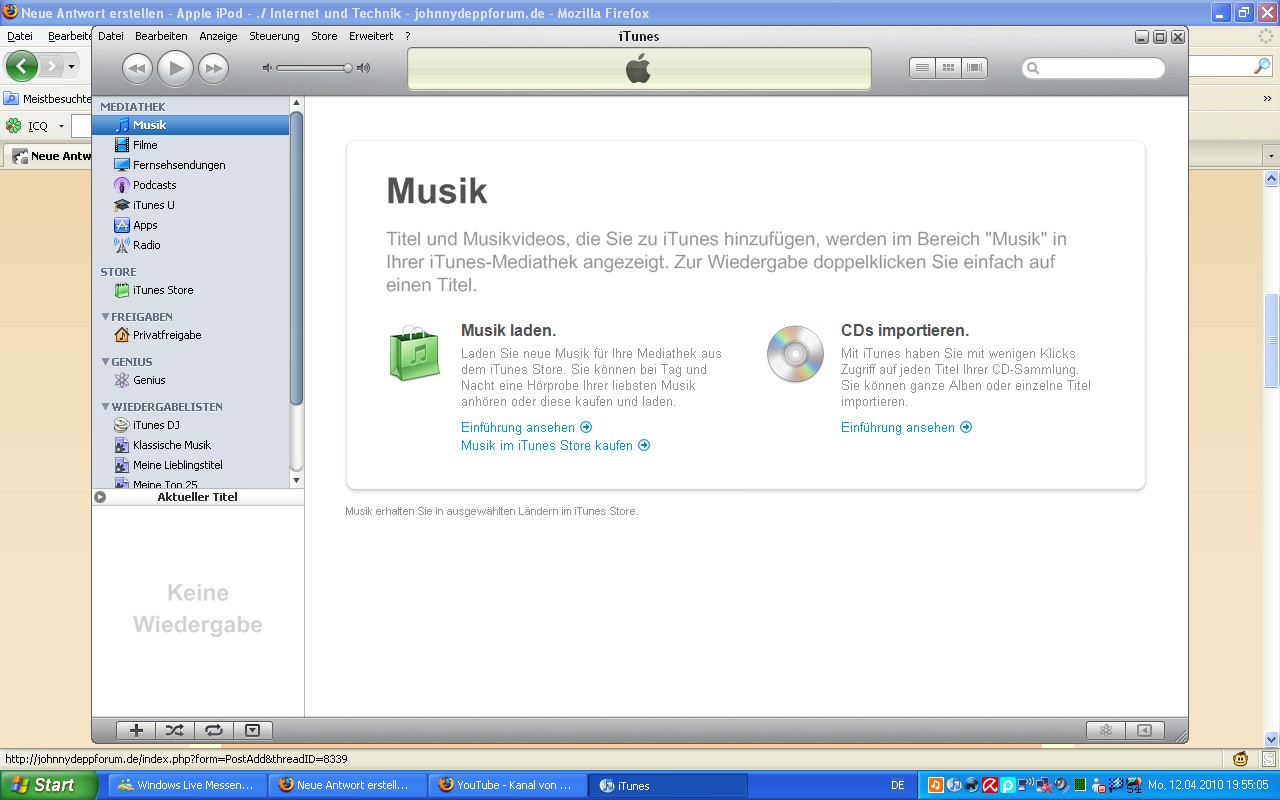Click the green shopping bag icon
Screen dimensions: 1280x800
tap(414, 354)
